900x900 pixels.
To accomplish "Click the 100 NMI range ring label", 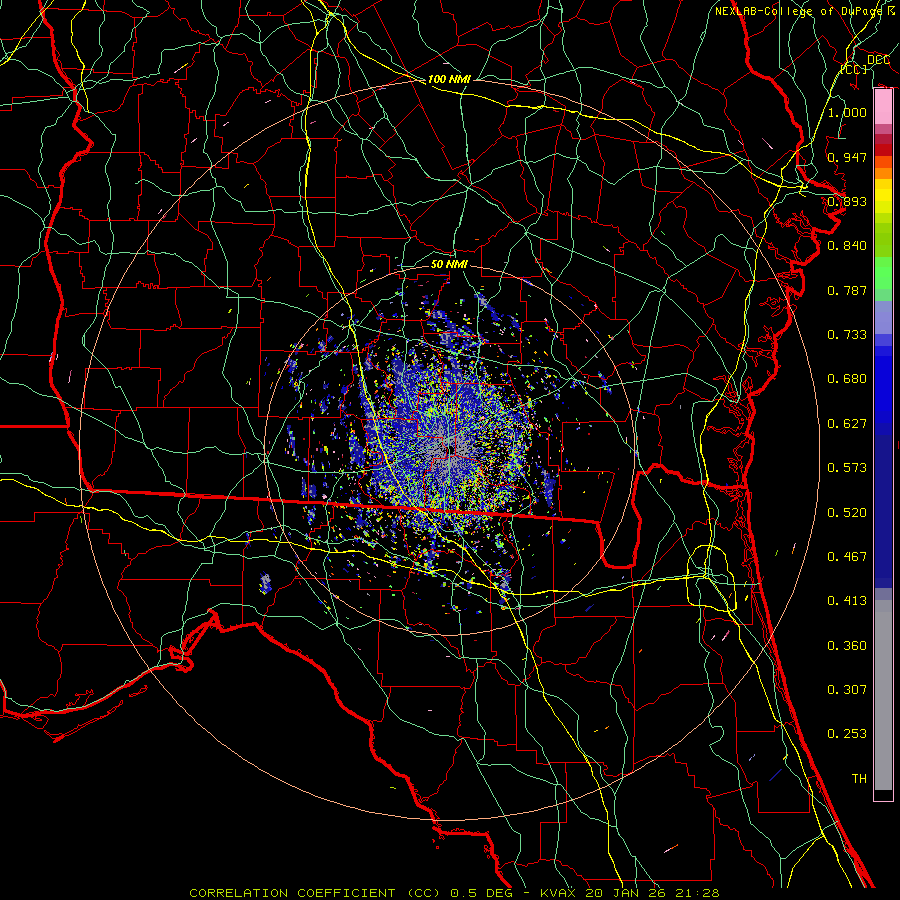I will (x=449, y=79).
